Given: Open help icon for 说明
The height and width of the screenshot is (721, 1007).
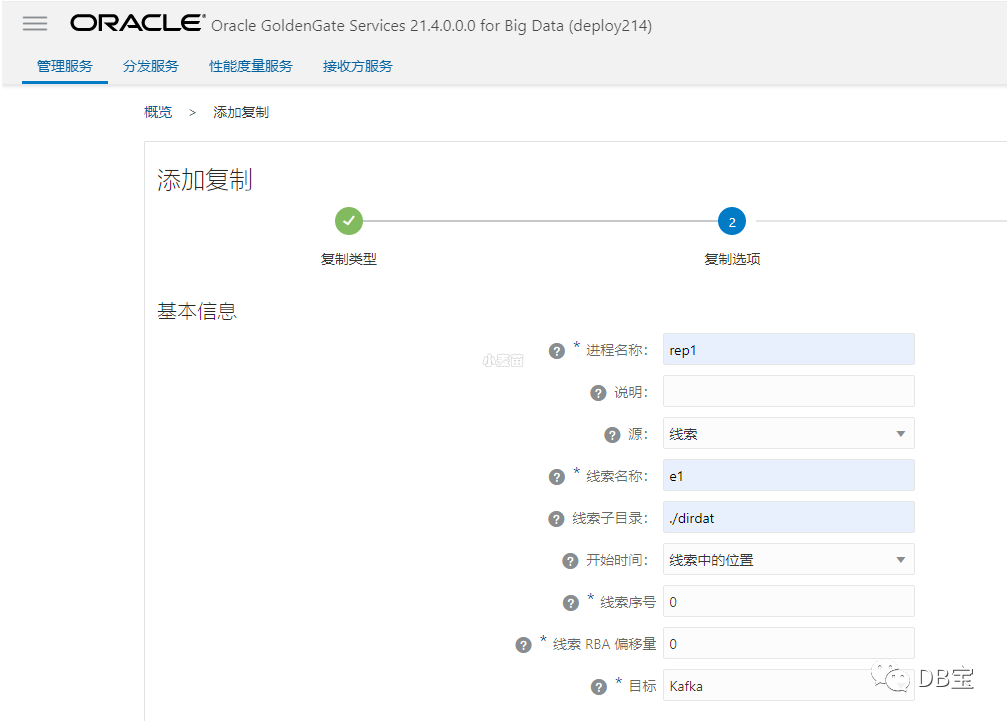Looking at the screenshot, I should 598,393.
